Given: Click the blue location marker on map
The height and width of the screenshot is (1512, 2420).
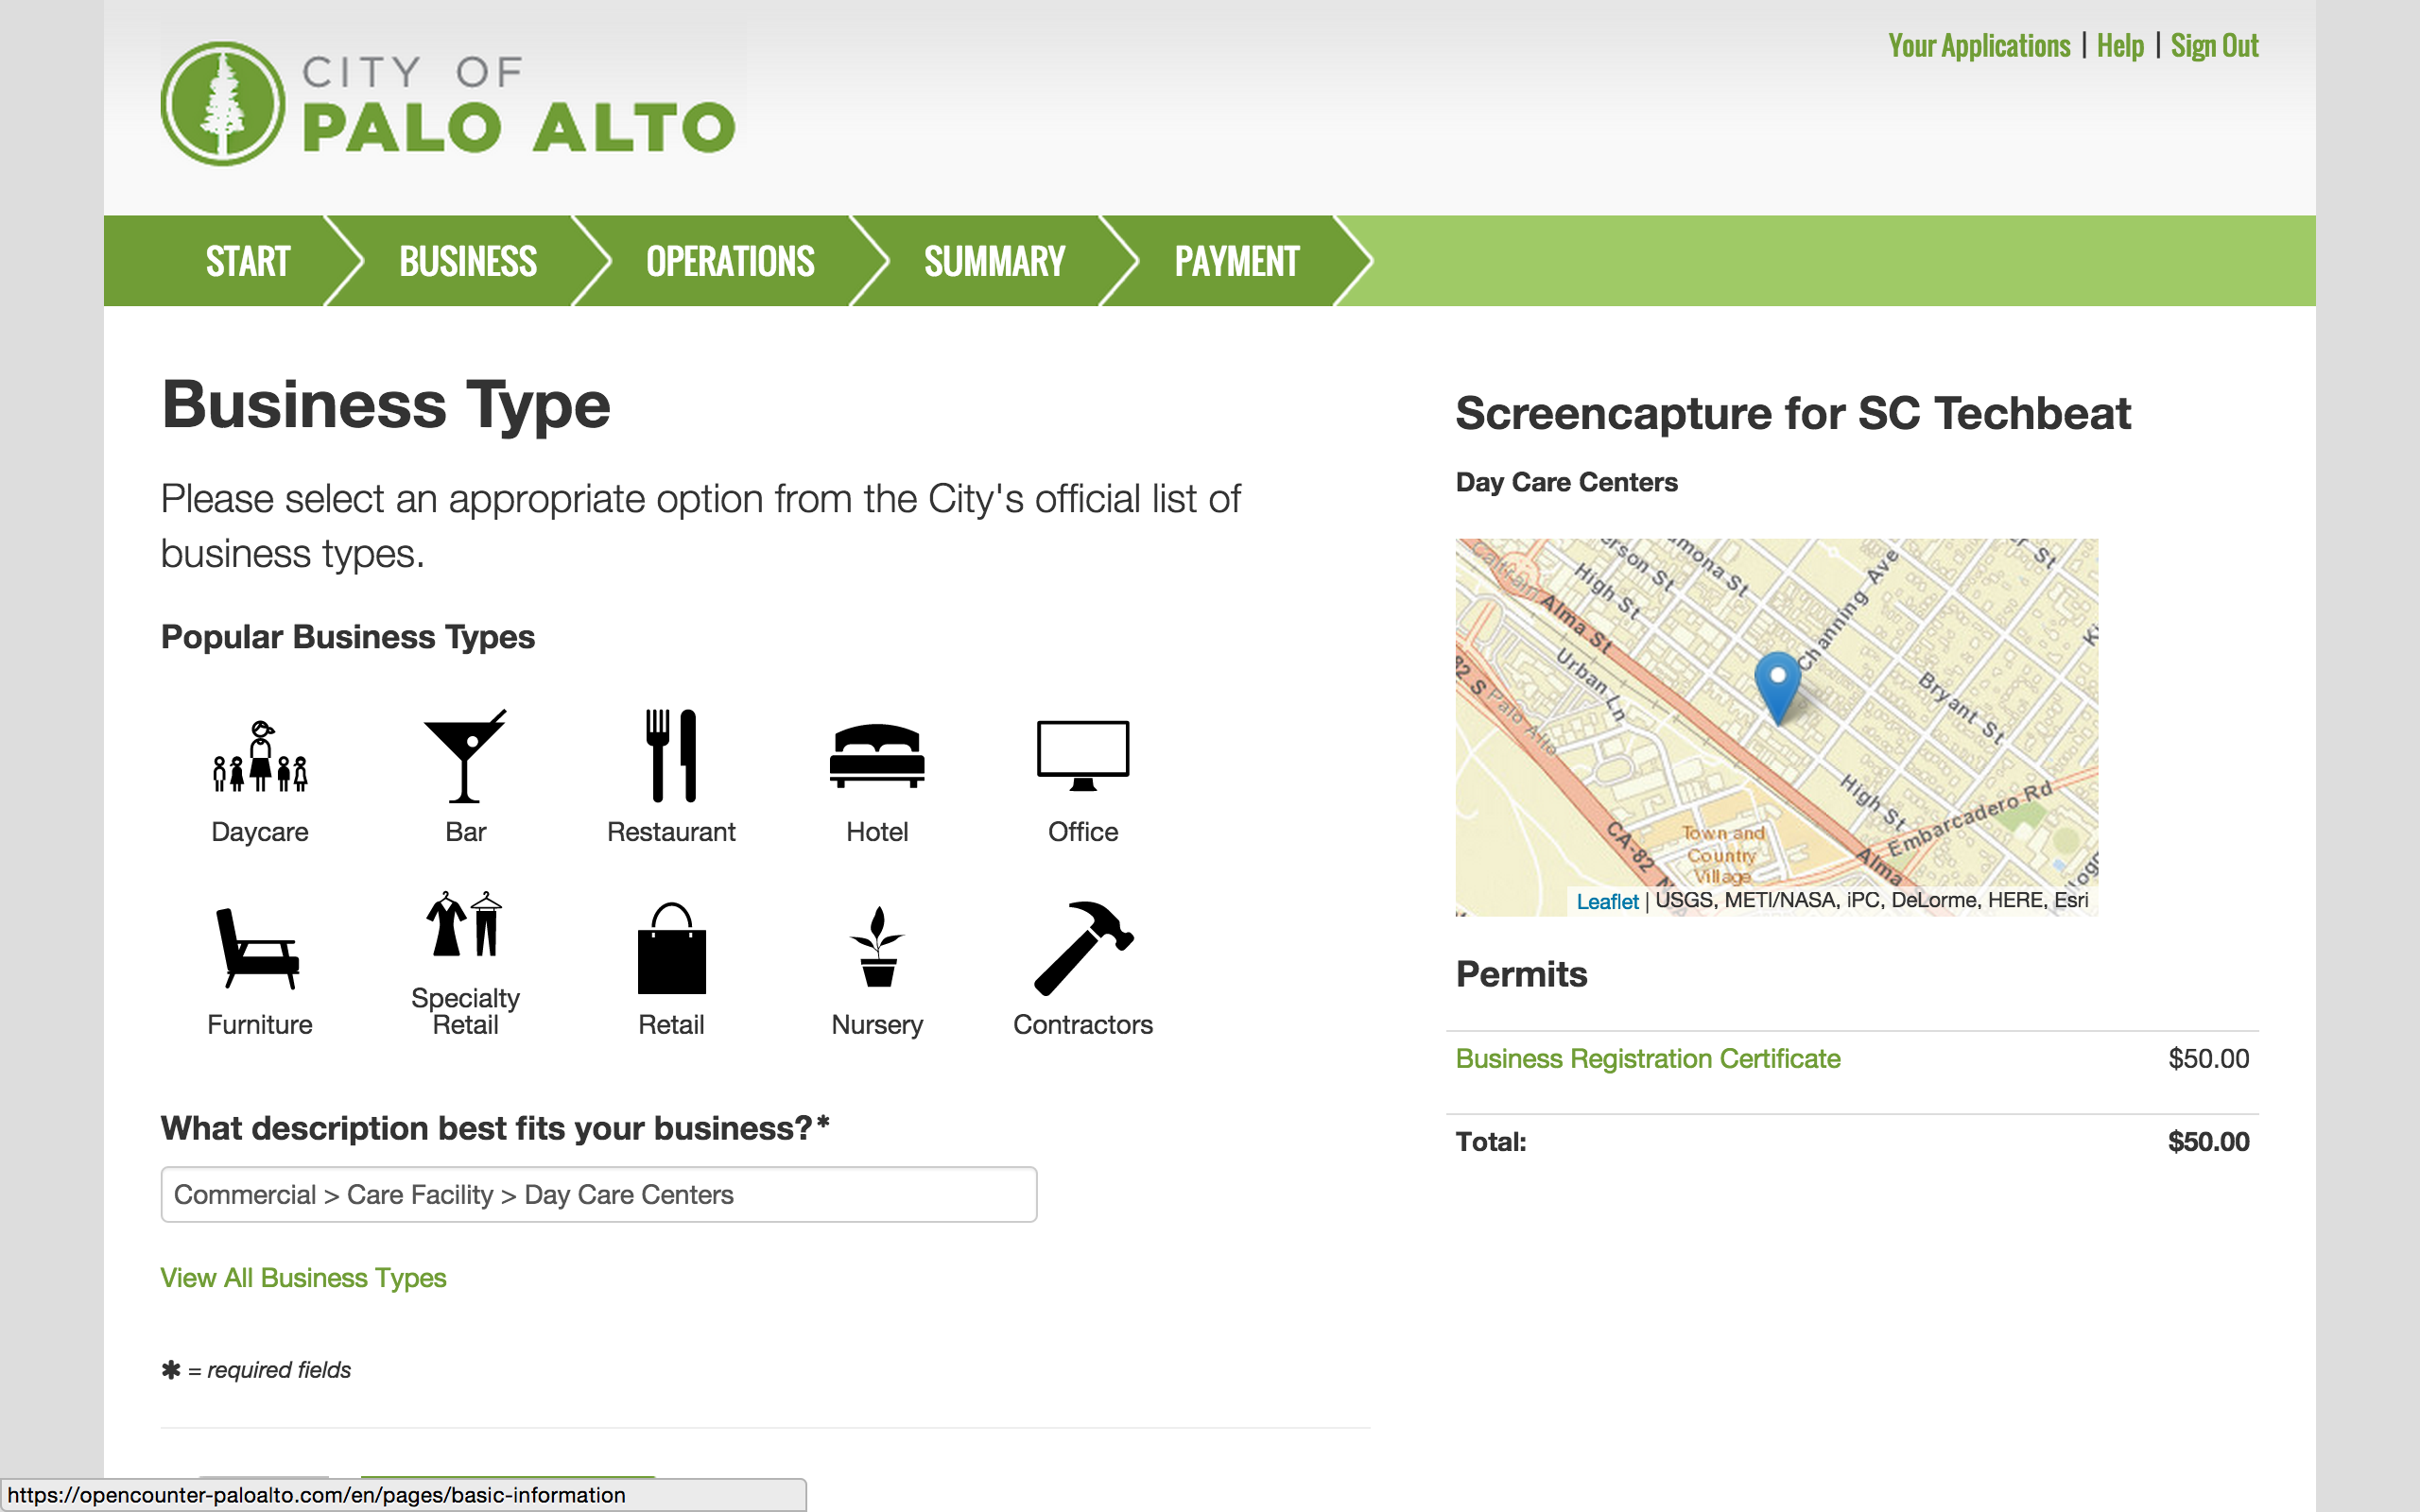Looking at the screenshot, I should tap(1777, 685).
